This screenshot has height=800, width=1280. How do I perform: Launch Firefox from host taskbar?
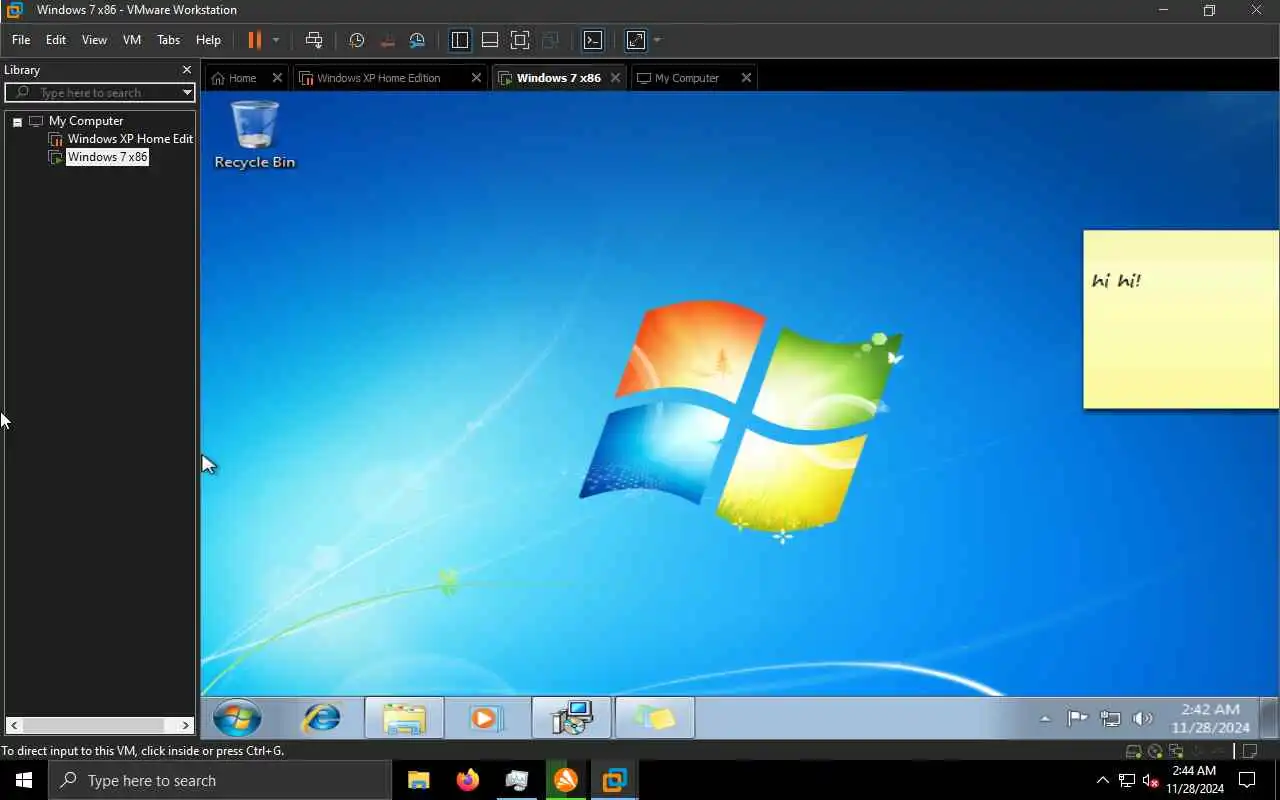tap(467, 780)
